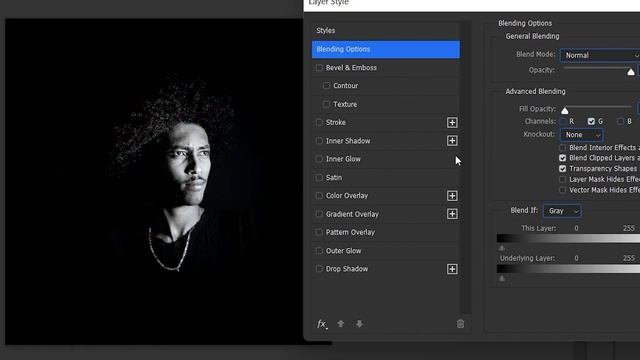Add another Color Overlay with plus icon

coord(452,196)
